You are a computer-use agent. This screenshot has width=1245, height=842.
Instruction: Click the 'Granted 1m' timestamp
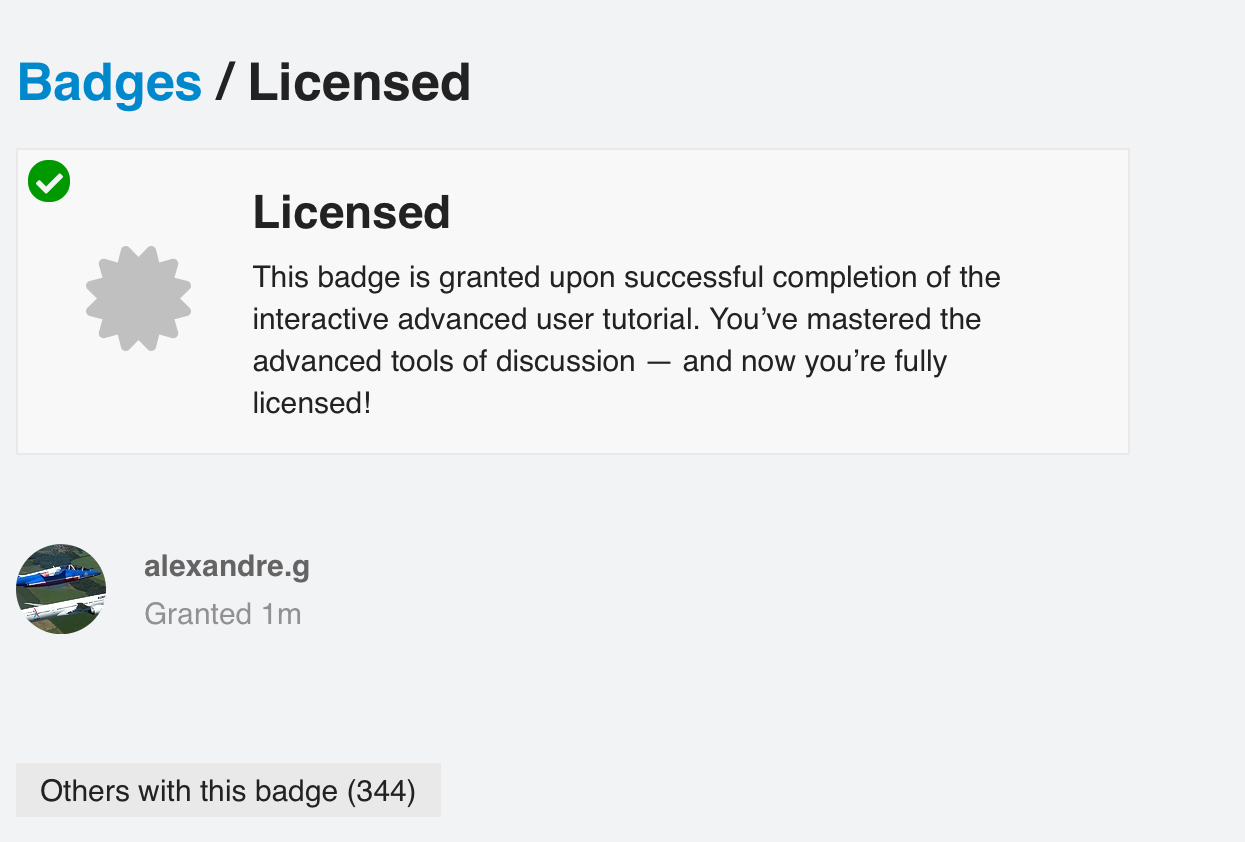222,614
